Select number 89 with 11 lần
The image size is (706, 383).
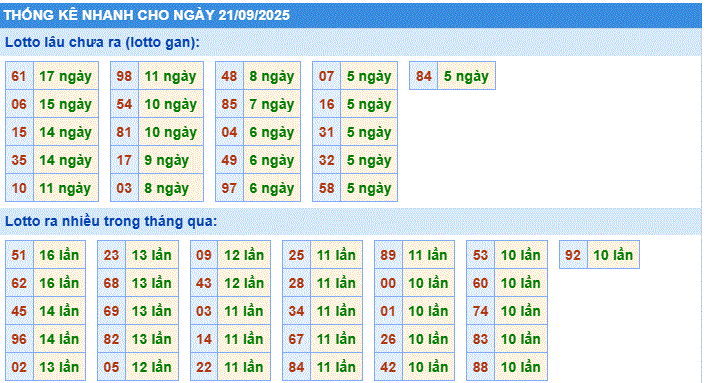(x=388, y=255)
